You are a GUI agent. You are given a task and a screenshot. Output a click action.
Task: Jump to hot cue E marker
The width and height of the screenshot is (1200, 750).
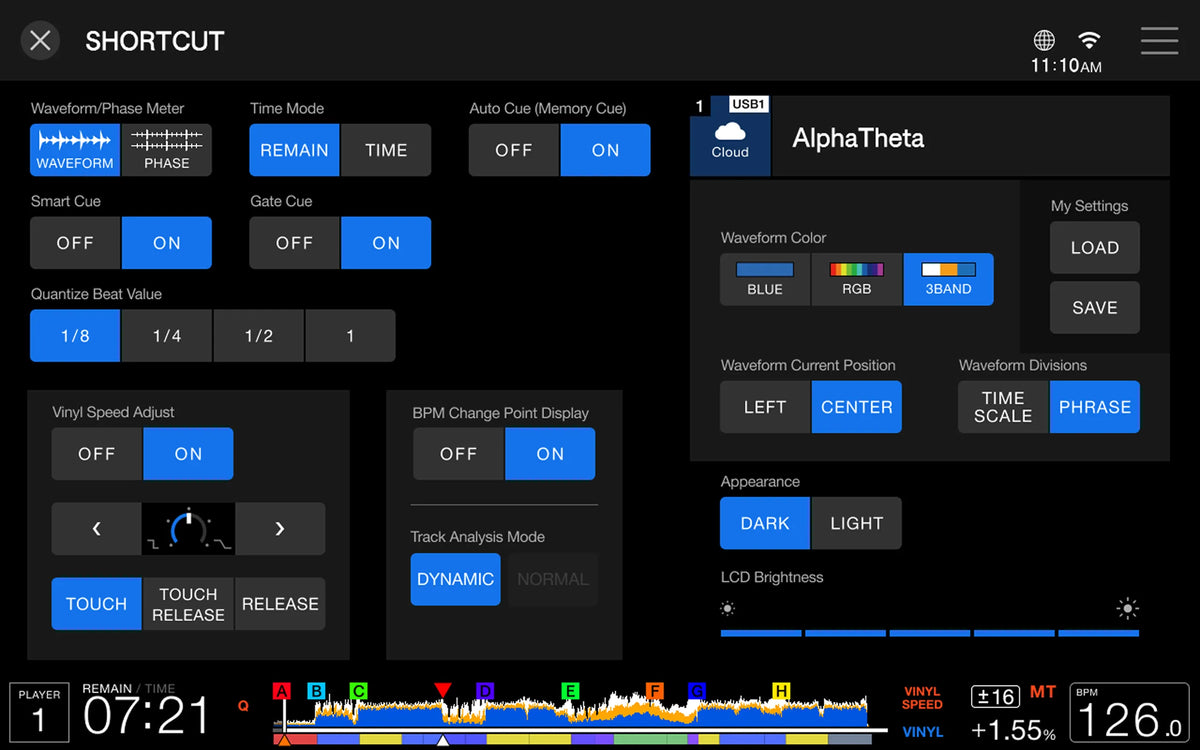point(570,691)
